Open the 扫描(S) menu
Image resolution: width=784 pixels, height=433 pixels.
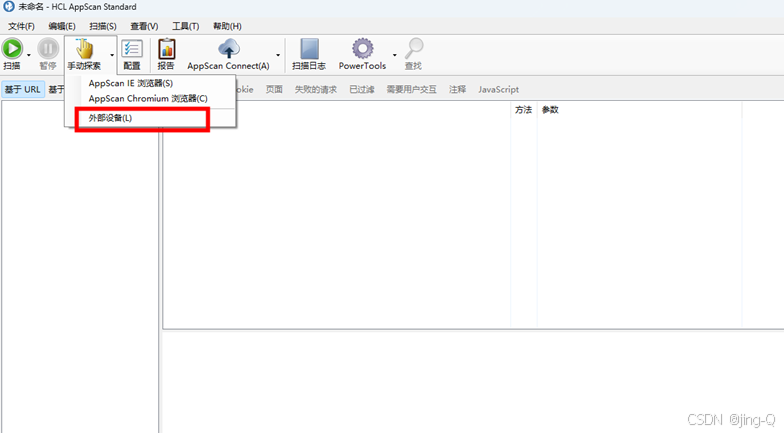(102, 26)
